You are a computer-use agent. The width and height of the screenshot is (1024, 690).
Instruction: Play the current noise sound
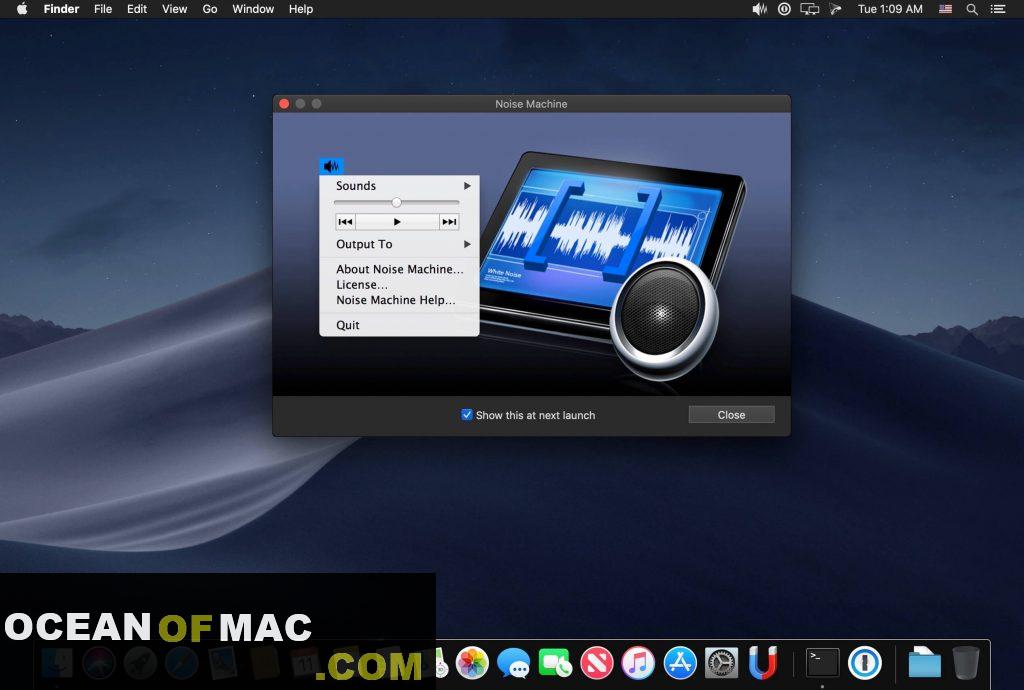point(397,222)
